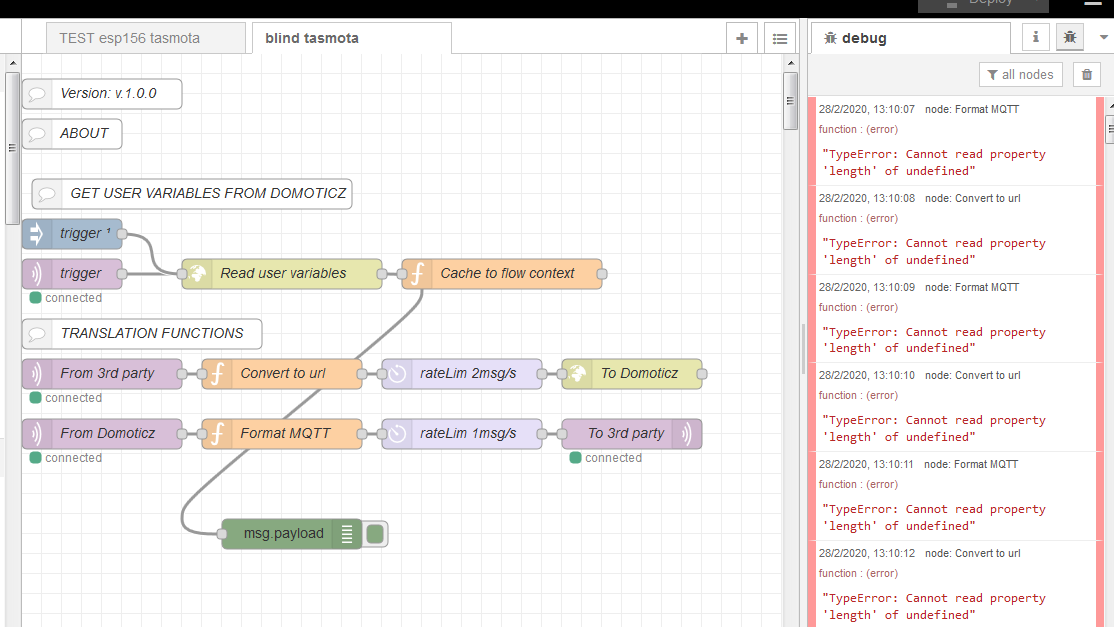Click the filter funnel icon in all nodes button
Viewport: 1114px width, 627px height.
click(x=994, y=74)
